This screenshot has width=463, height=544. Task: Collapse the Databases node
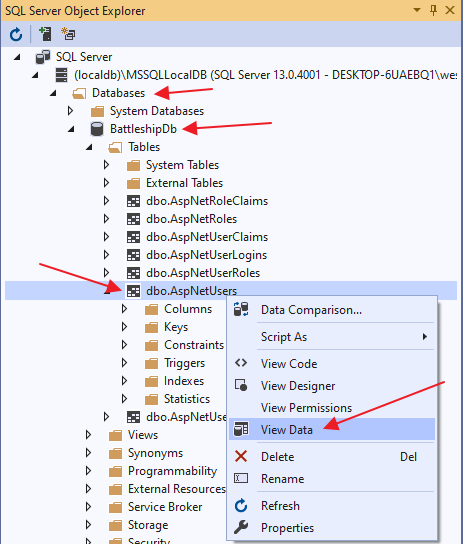(53, 93)
